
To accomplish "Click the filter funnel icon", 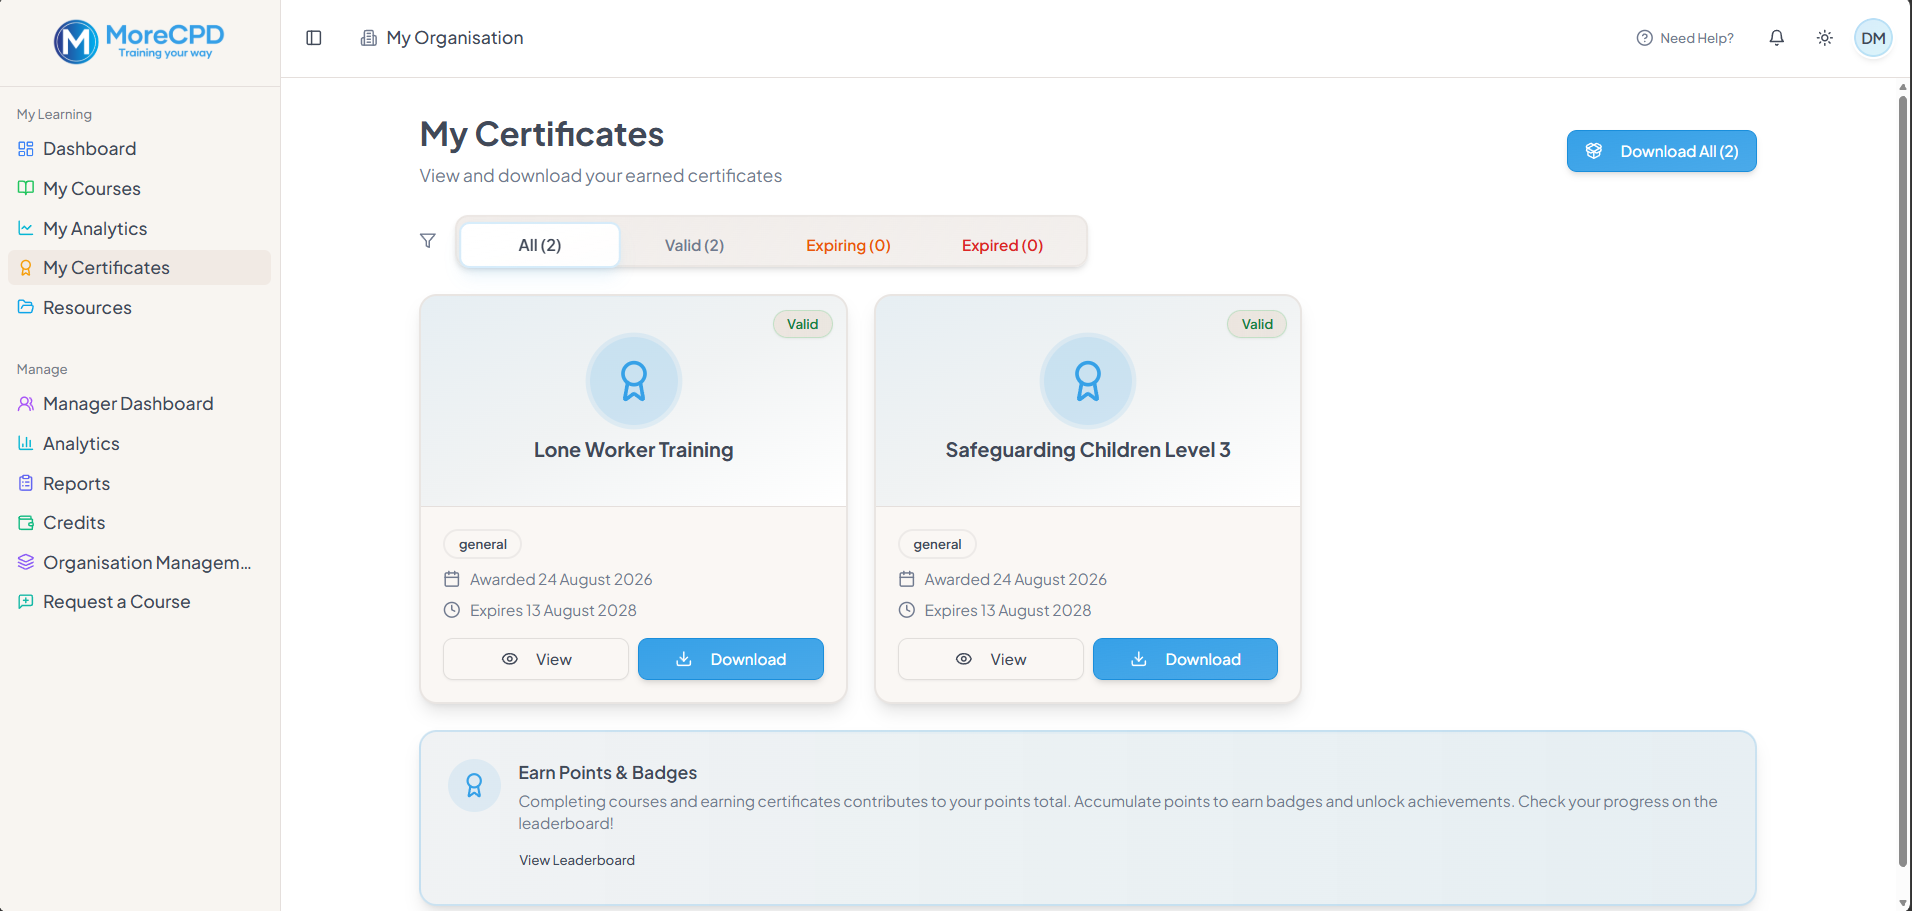I will [428, 241].
